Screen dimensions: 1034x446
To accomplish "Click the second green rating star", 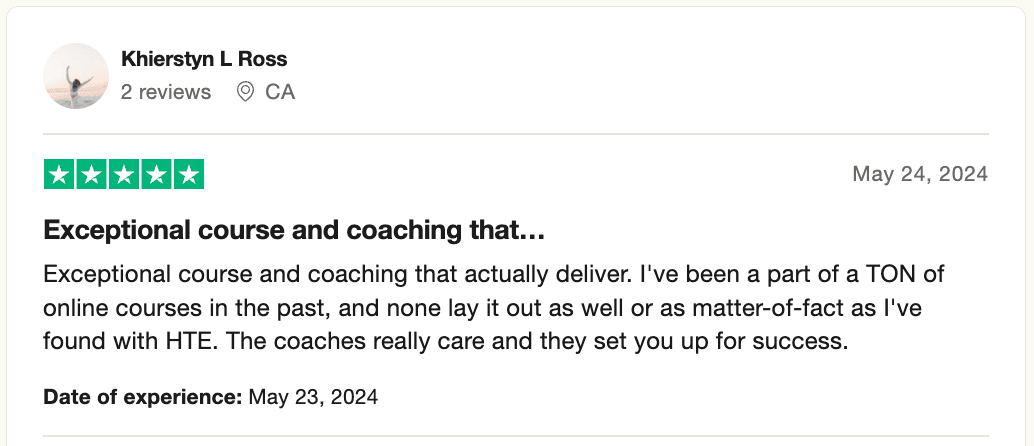I will click(92, 174).
